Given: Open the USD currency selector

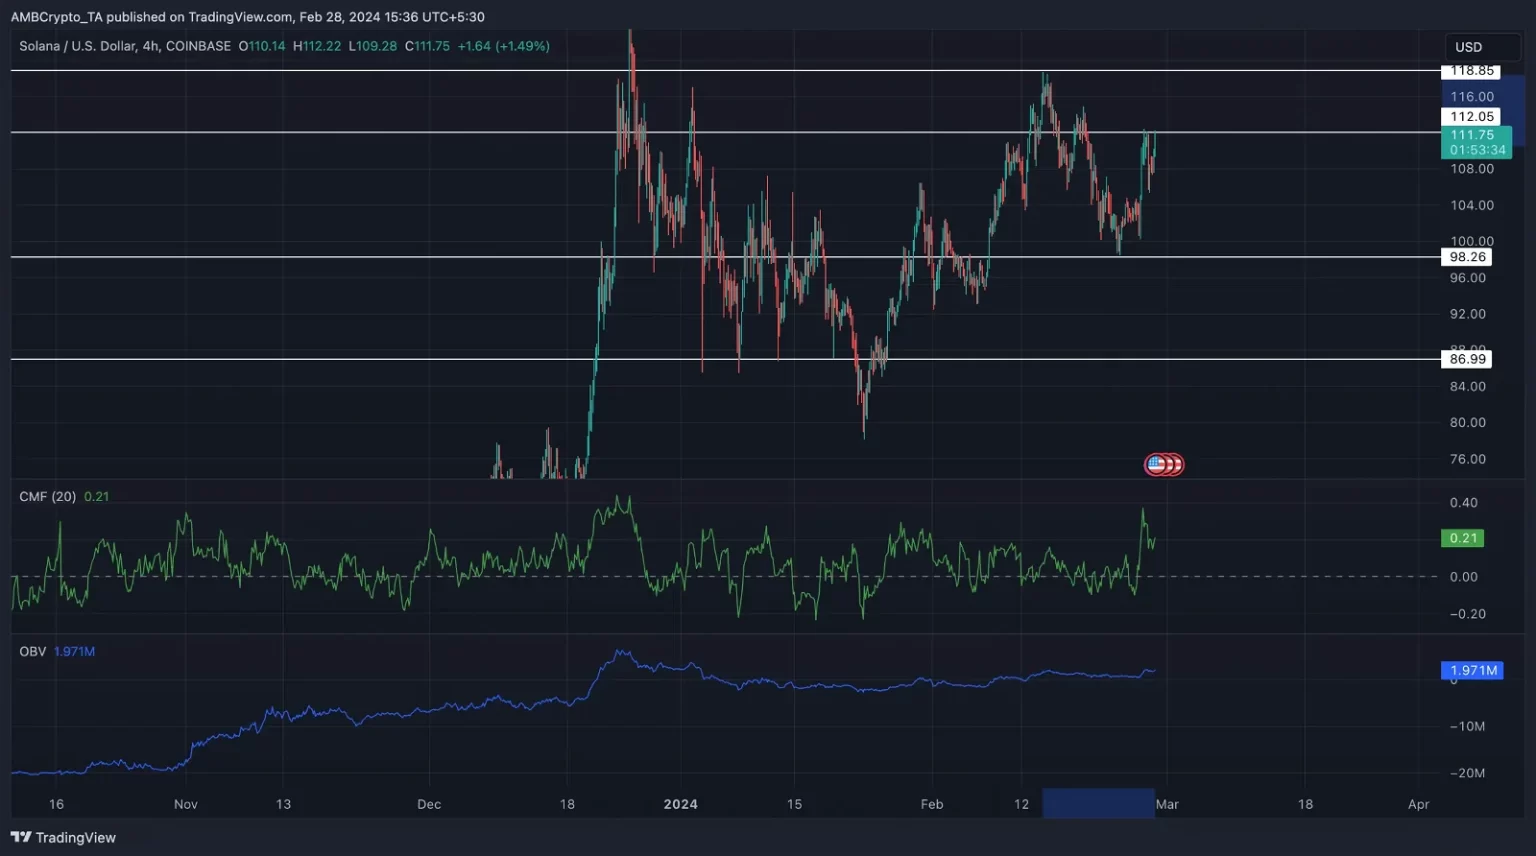Looking at the screenshot, I should click(x=1468, y=47).
